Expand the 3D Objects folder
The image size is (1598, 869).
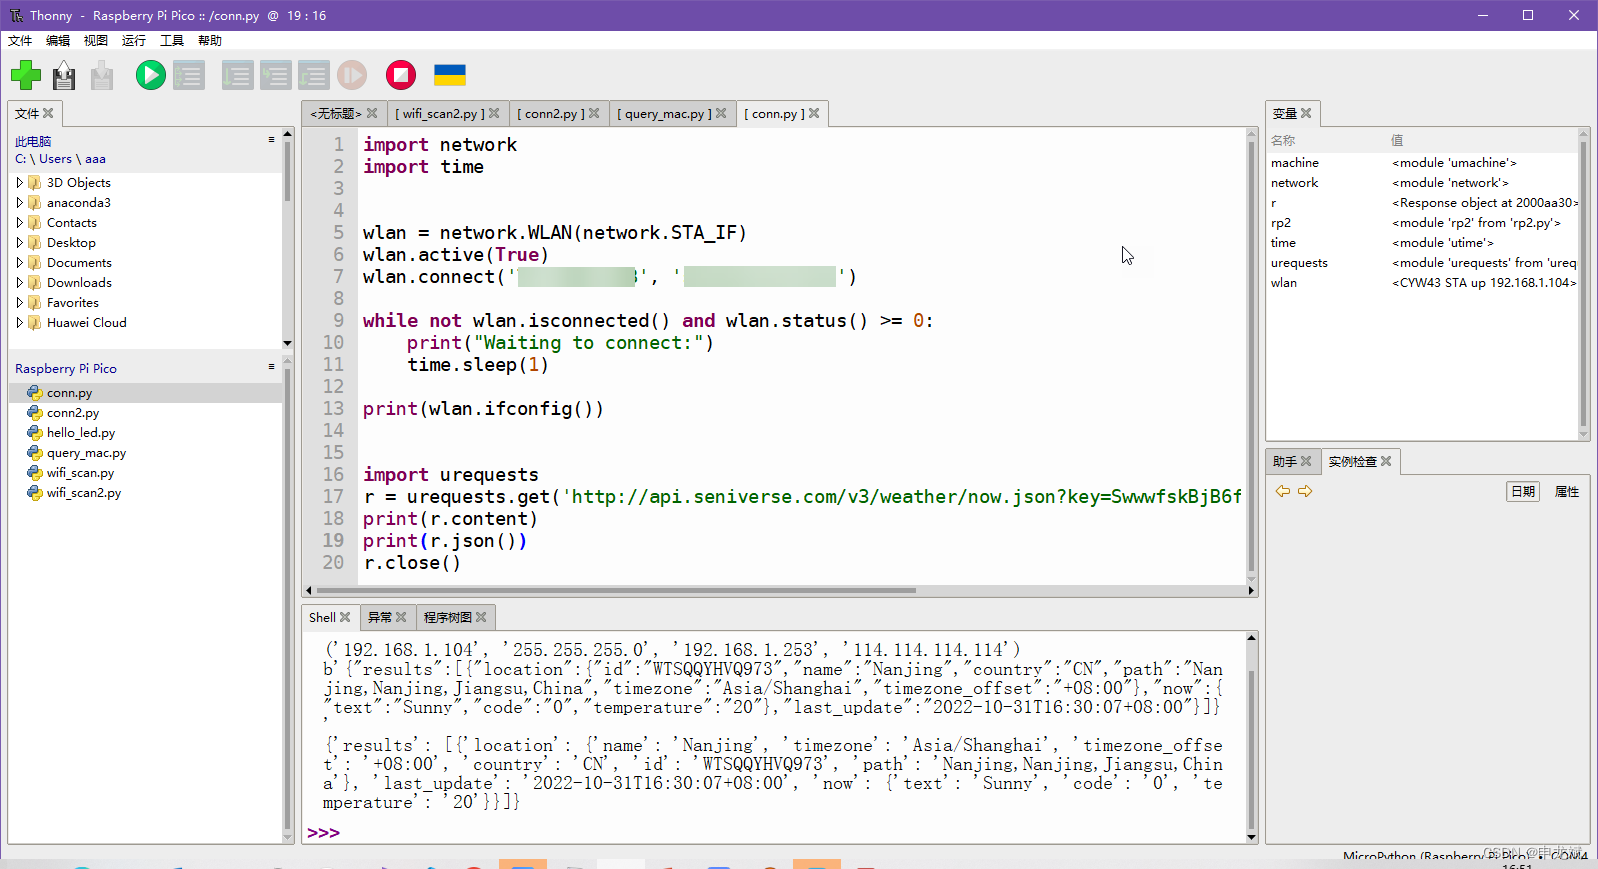click(19, 183)
